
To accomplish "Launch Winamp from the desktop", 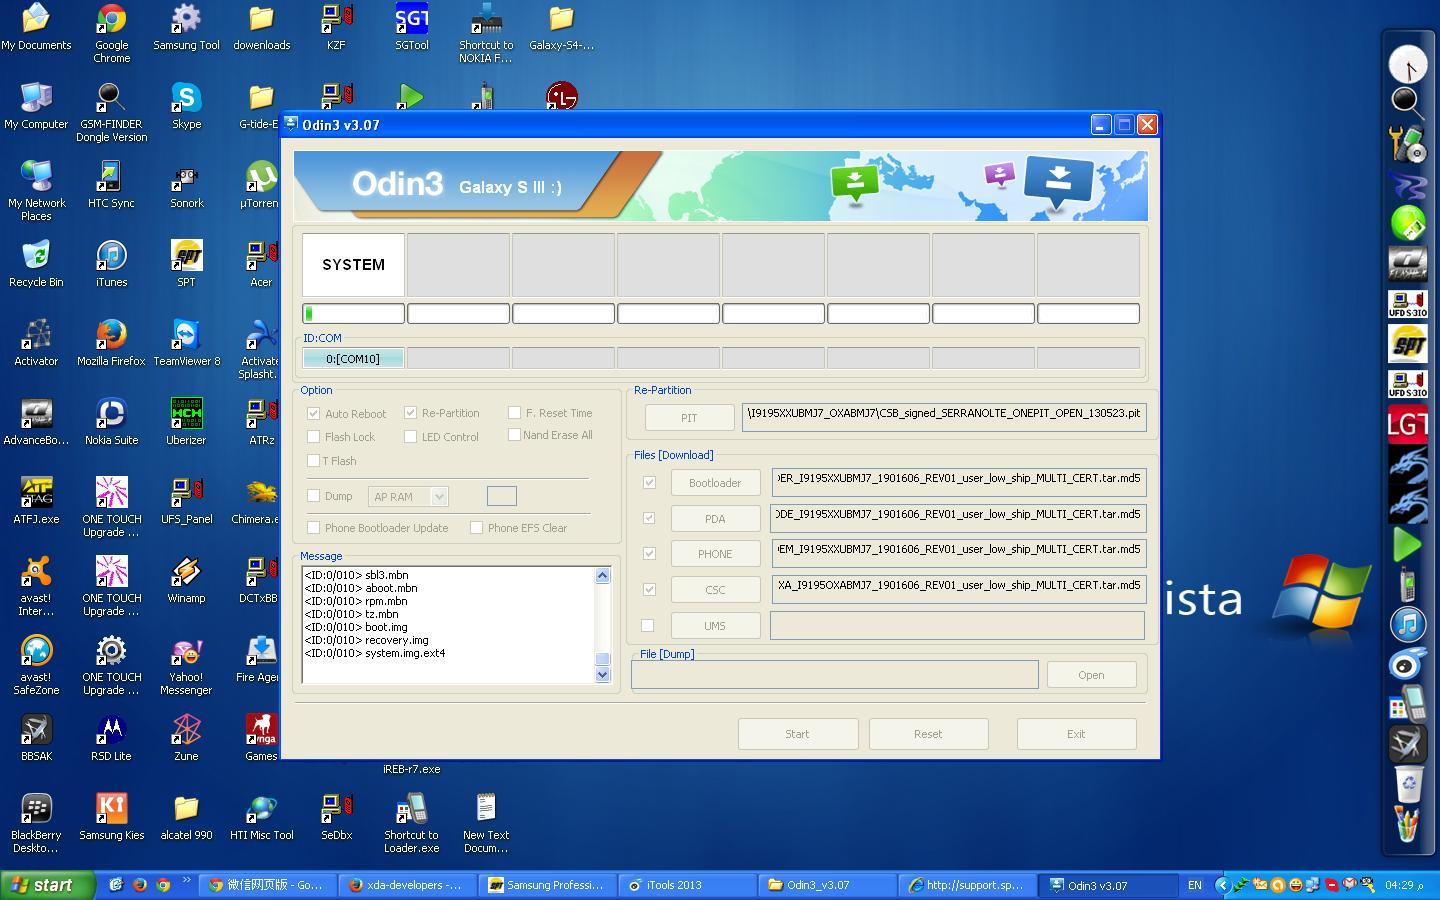I will click(186, 580).
